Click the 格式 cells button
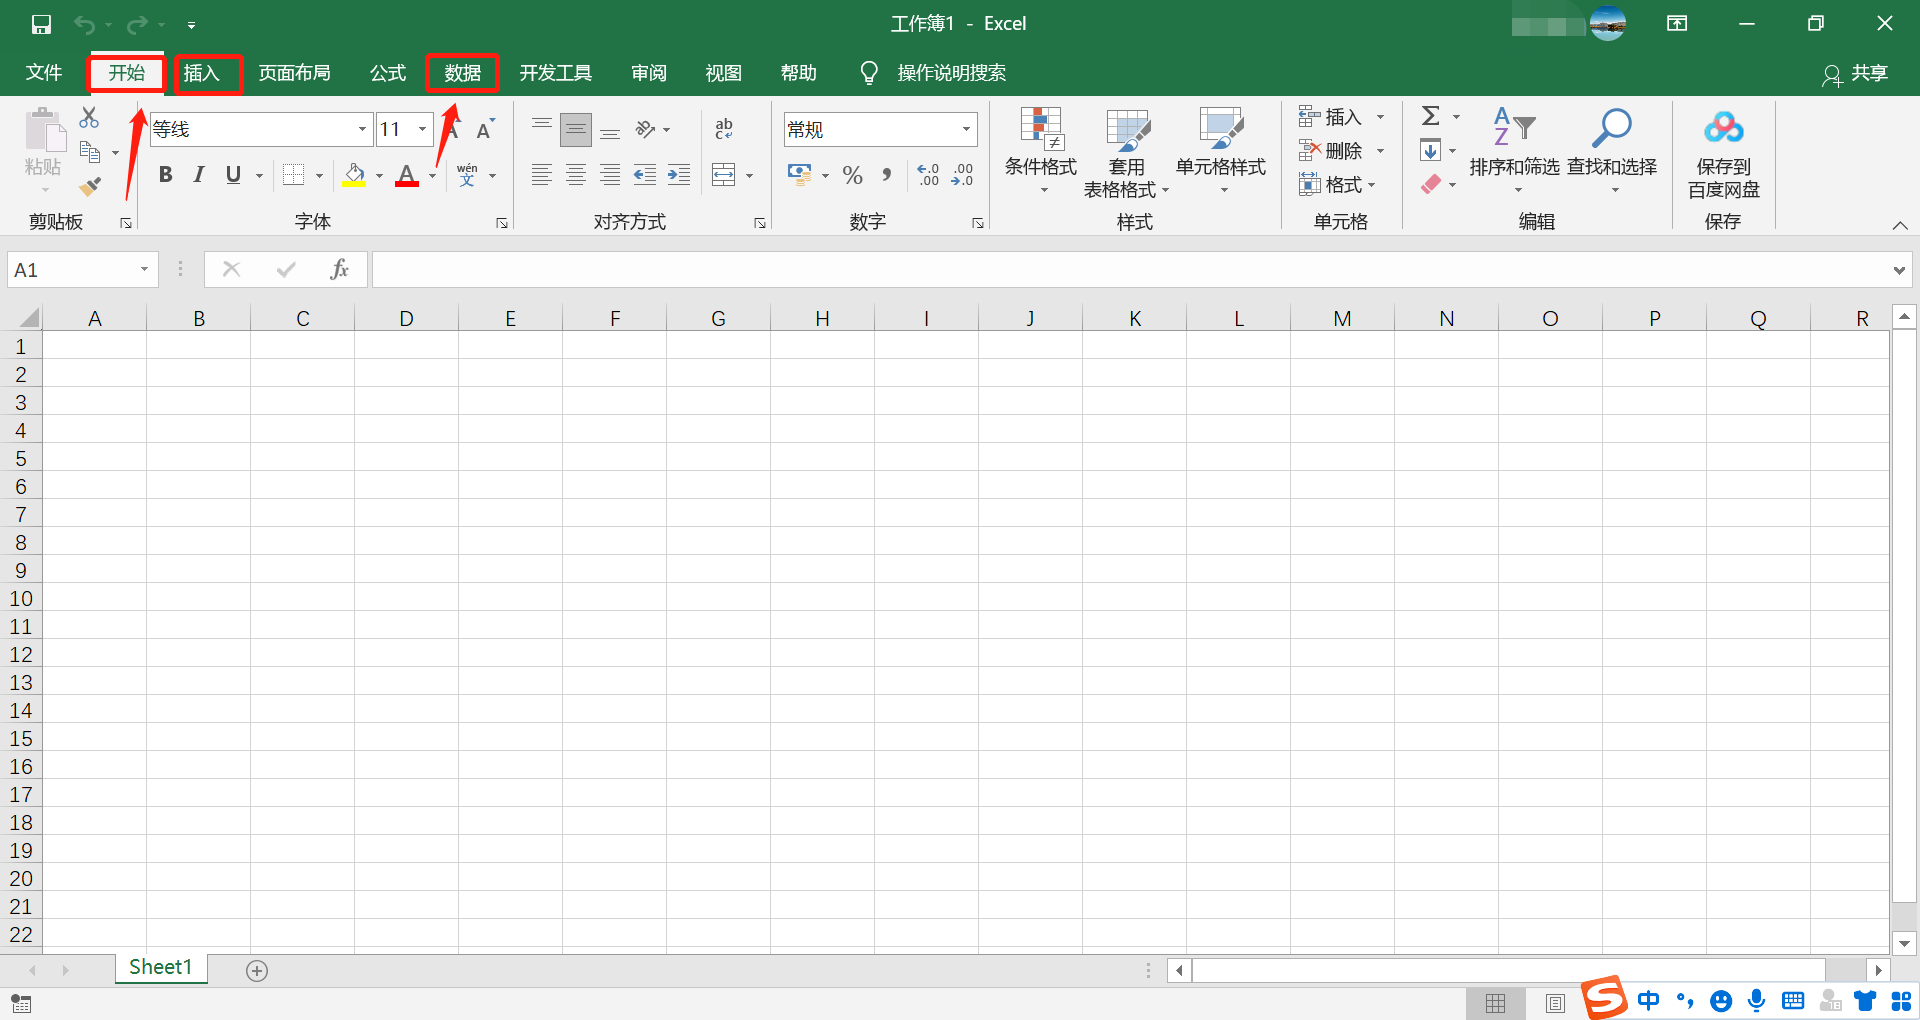The width and height of the screenshot is (1920, 1020). [x=1338, y=185]
